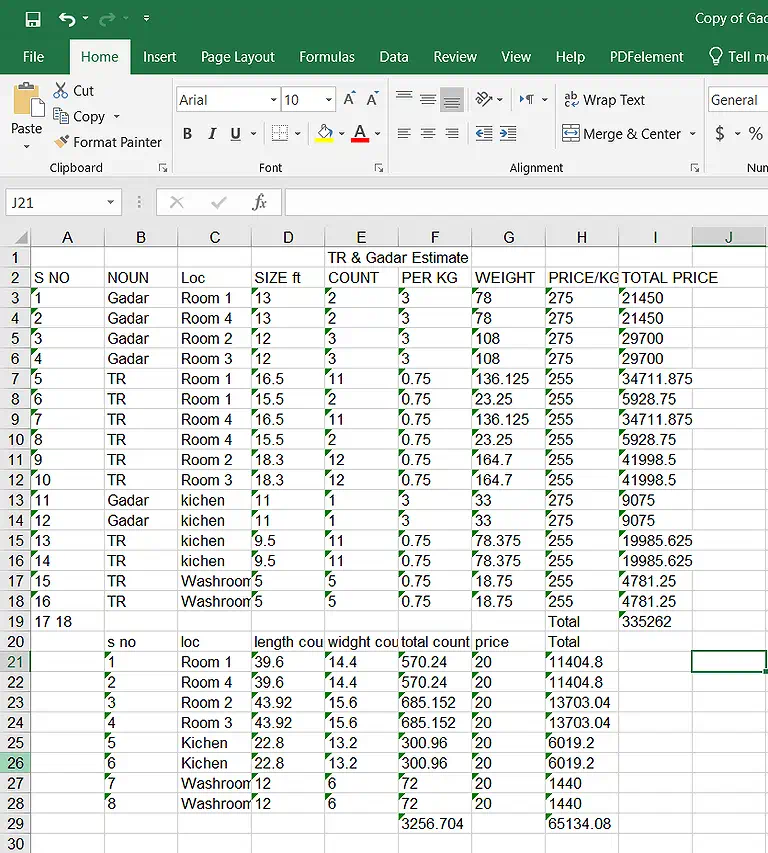Open the Arial font name dropdown
The height and width of the screenshot is (853, 768).
(x=274, y=100)
